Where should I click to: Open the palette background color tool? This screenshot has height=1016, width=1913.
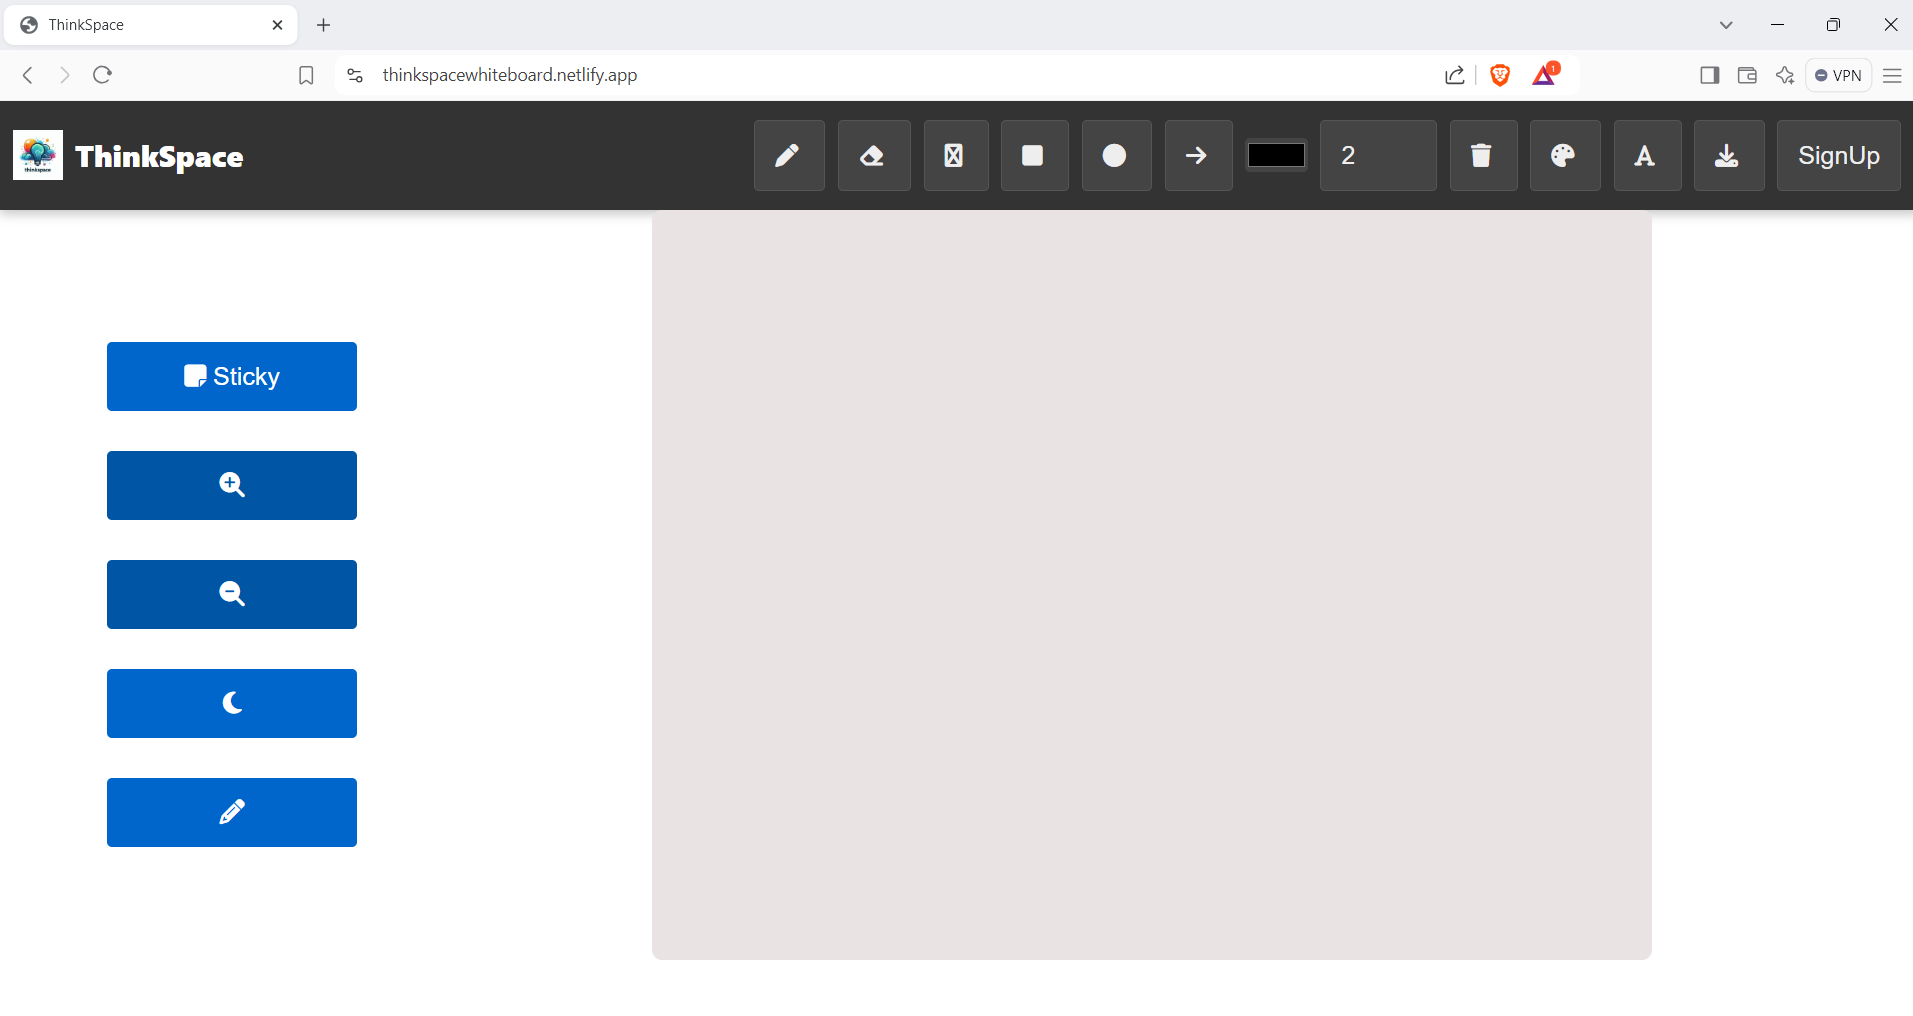click(x=1564, y=155)
